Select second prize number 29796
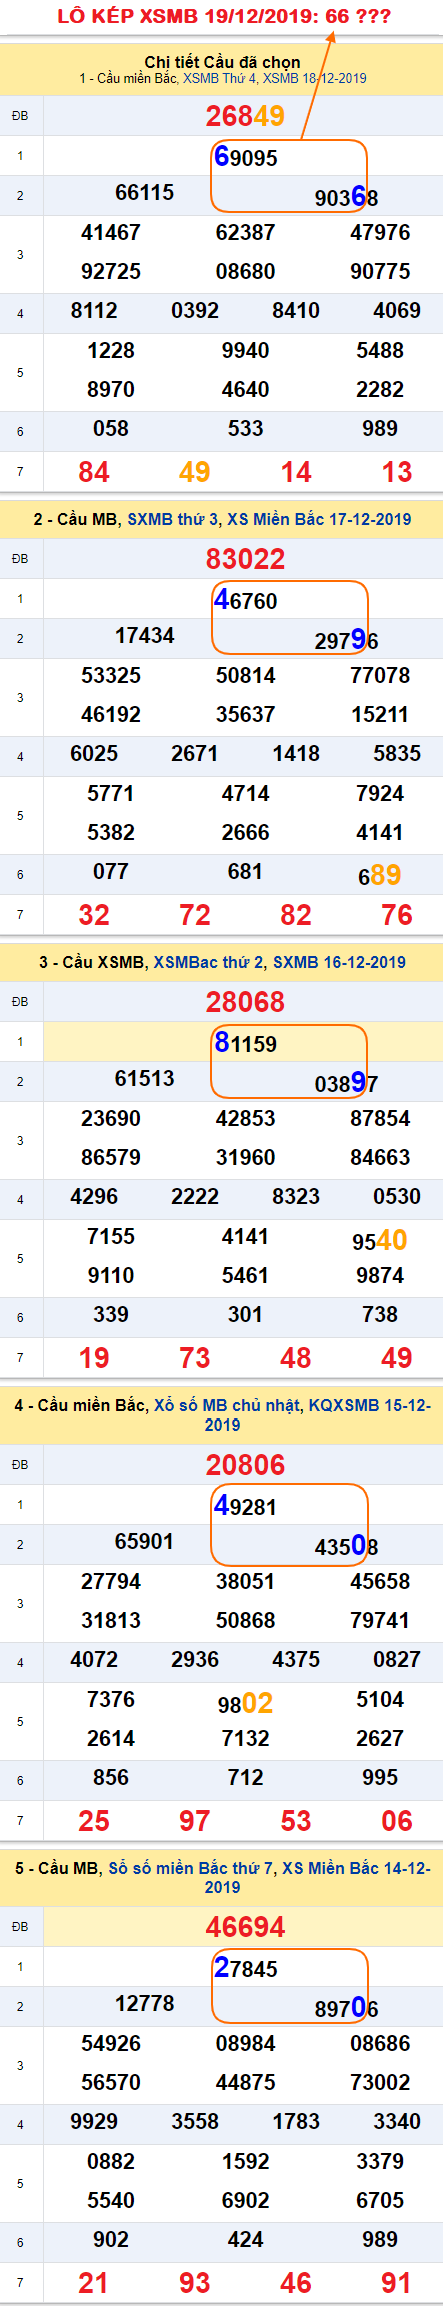The width and height of the screenshot is (443, 2306). (346, 640)
